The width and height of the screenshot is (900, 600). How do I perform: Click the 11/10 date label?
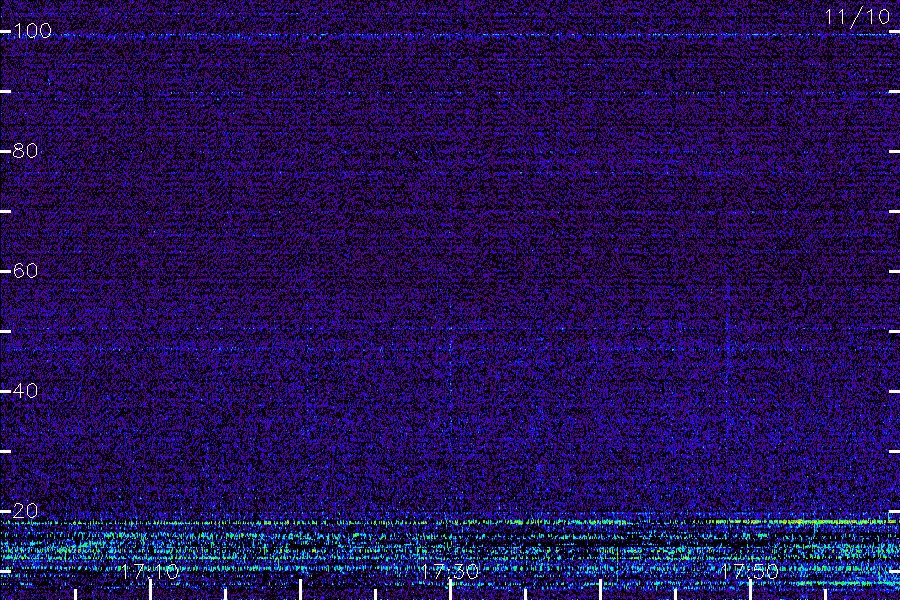[x=856, y=17]
